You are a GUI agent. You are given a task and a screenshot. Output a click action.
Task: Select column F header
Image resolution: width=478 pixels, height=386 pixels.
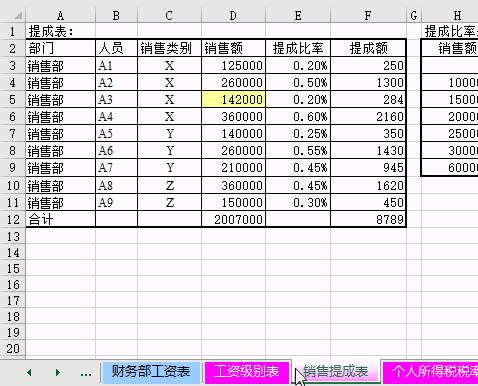coord(368,15)
